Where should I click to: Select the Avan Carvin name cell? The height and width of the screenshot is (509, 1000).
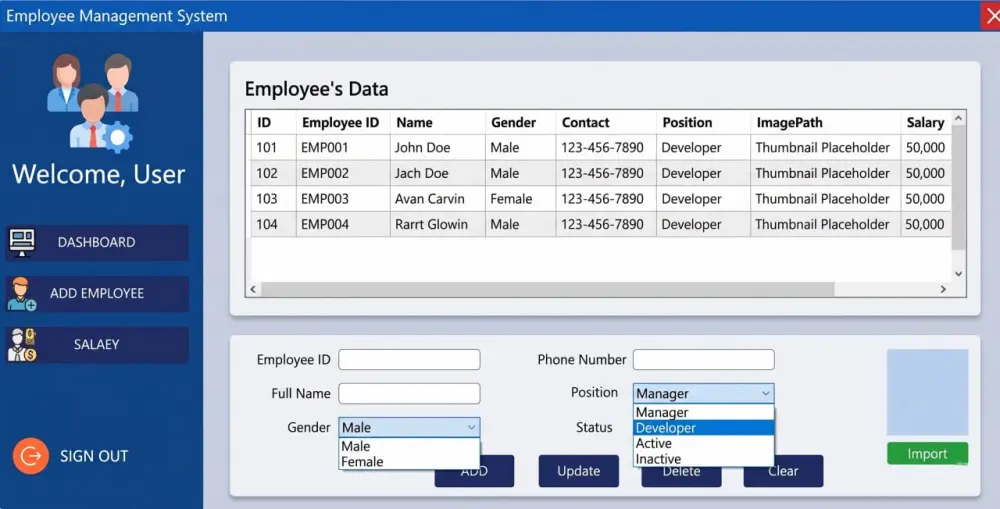pos(438,198)
